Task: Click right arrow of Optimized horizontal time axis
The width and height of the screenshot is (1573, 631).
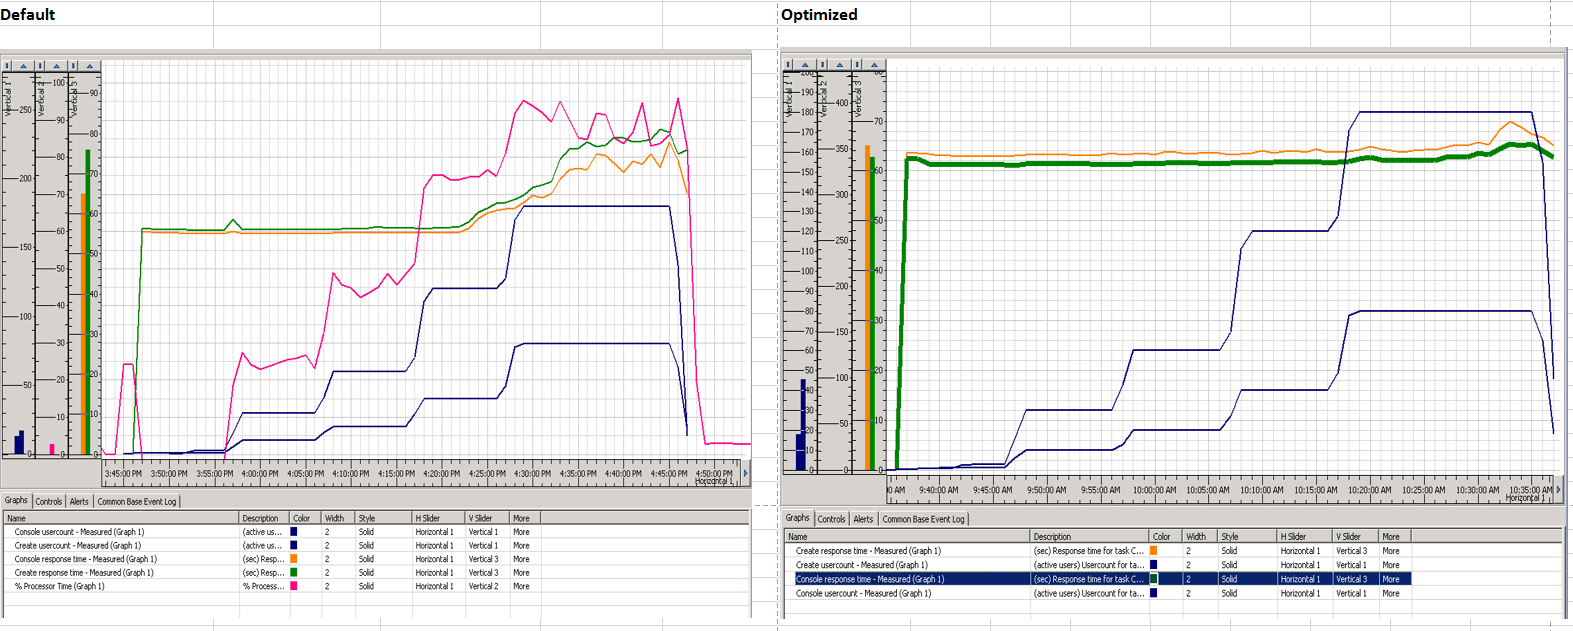Action: 1558,489
